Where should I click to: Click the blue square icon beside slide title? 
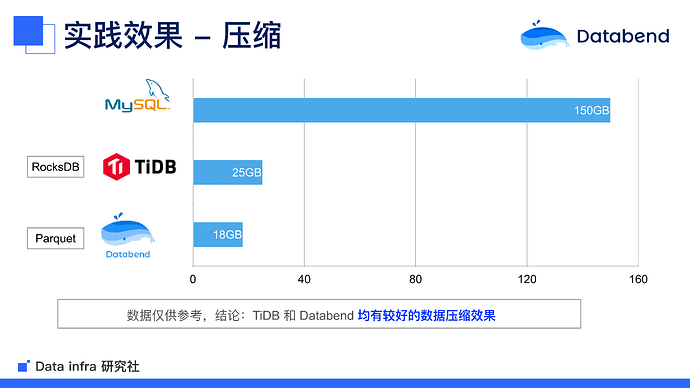tap(34, 35)
